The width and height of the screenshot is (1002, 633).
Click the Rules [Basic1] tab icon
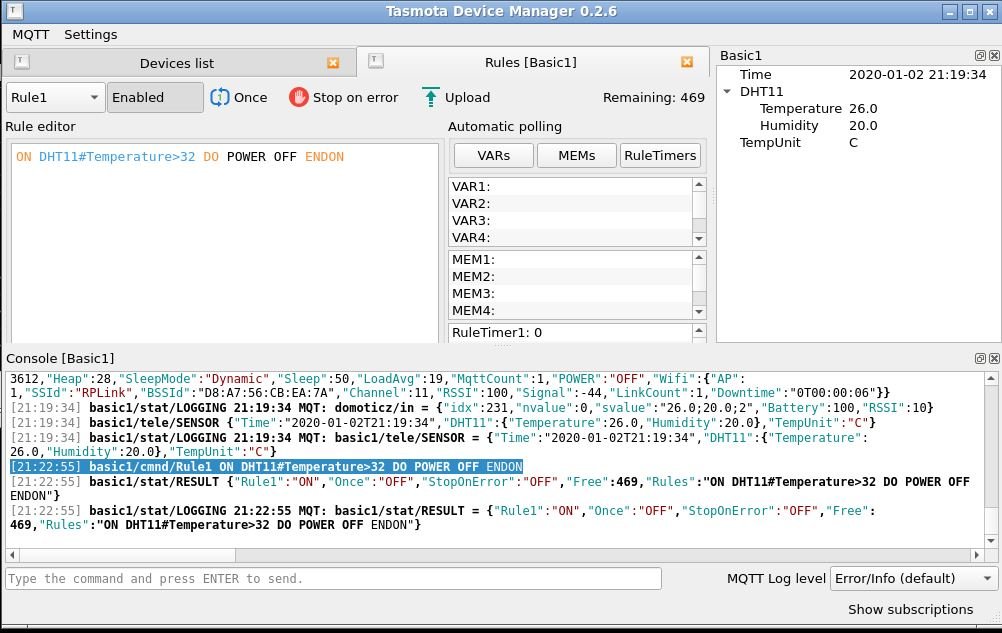point(376,61)
